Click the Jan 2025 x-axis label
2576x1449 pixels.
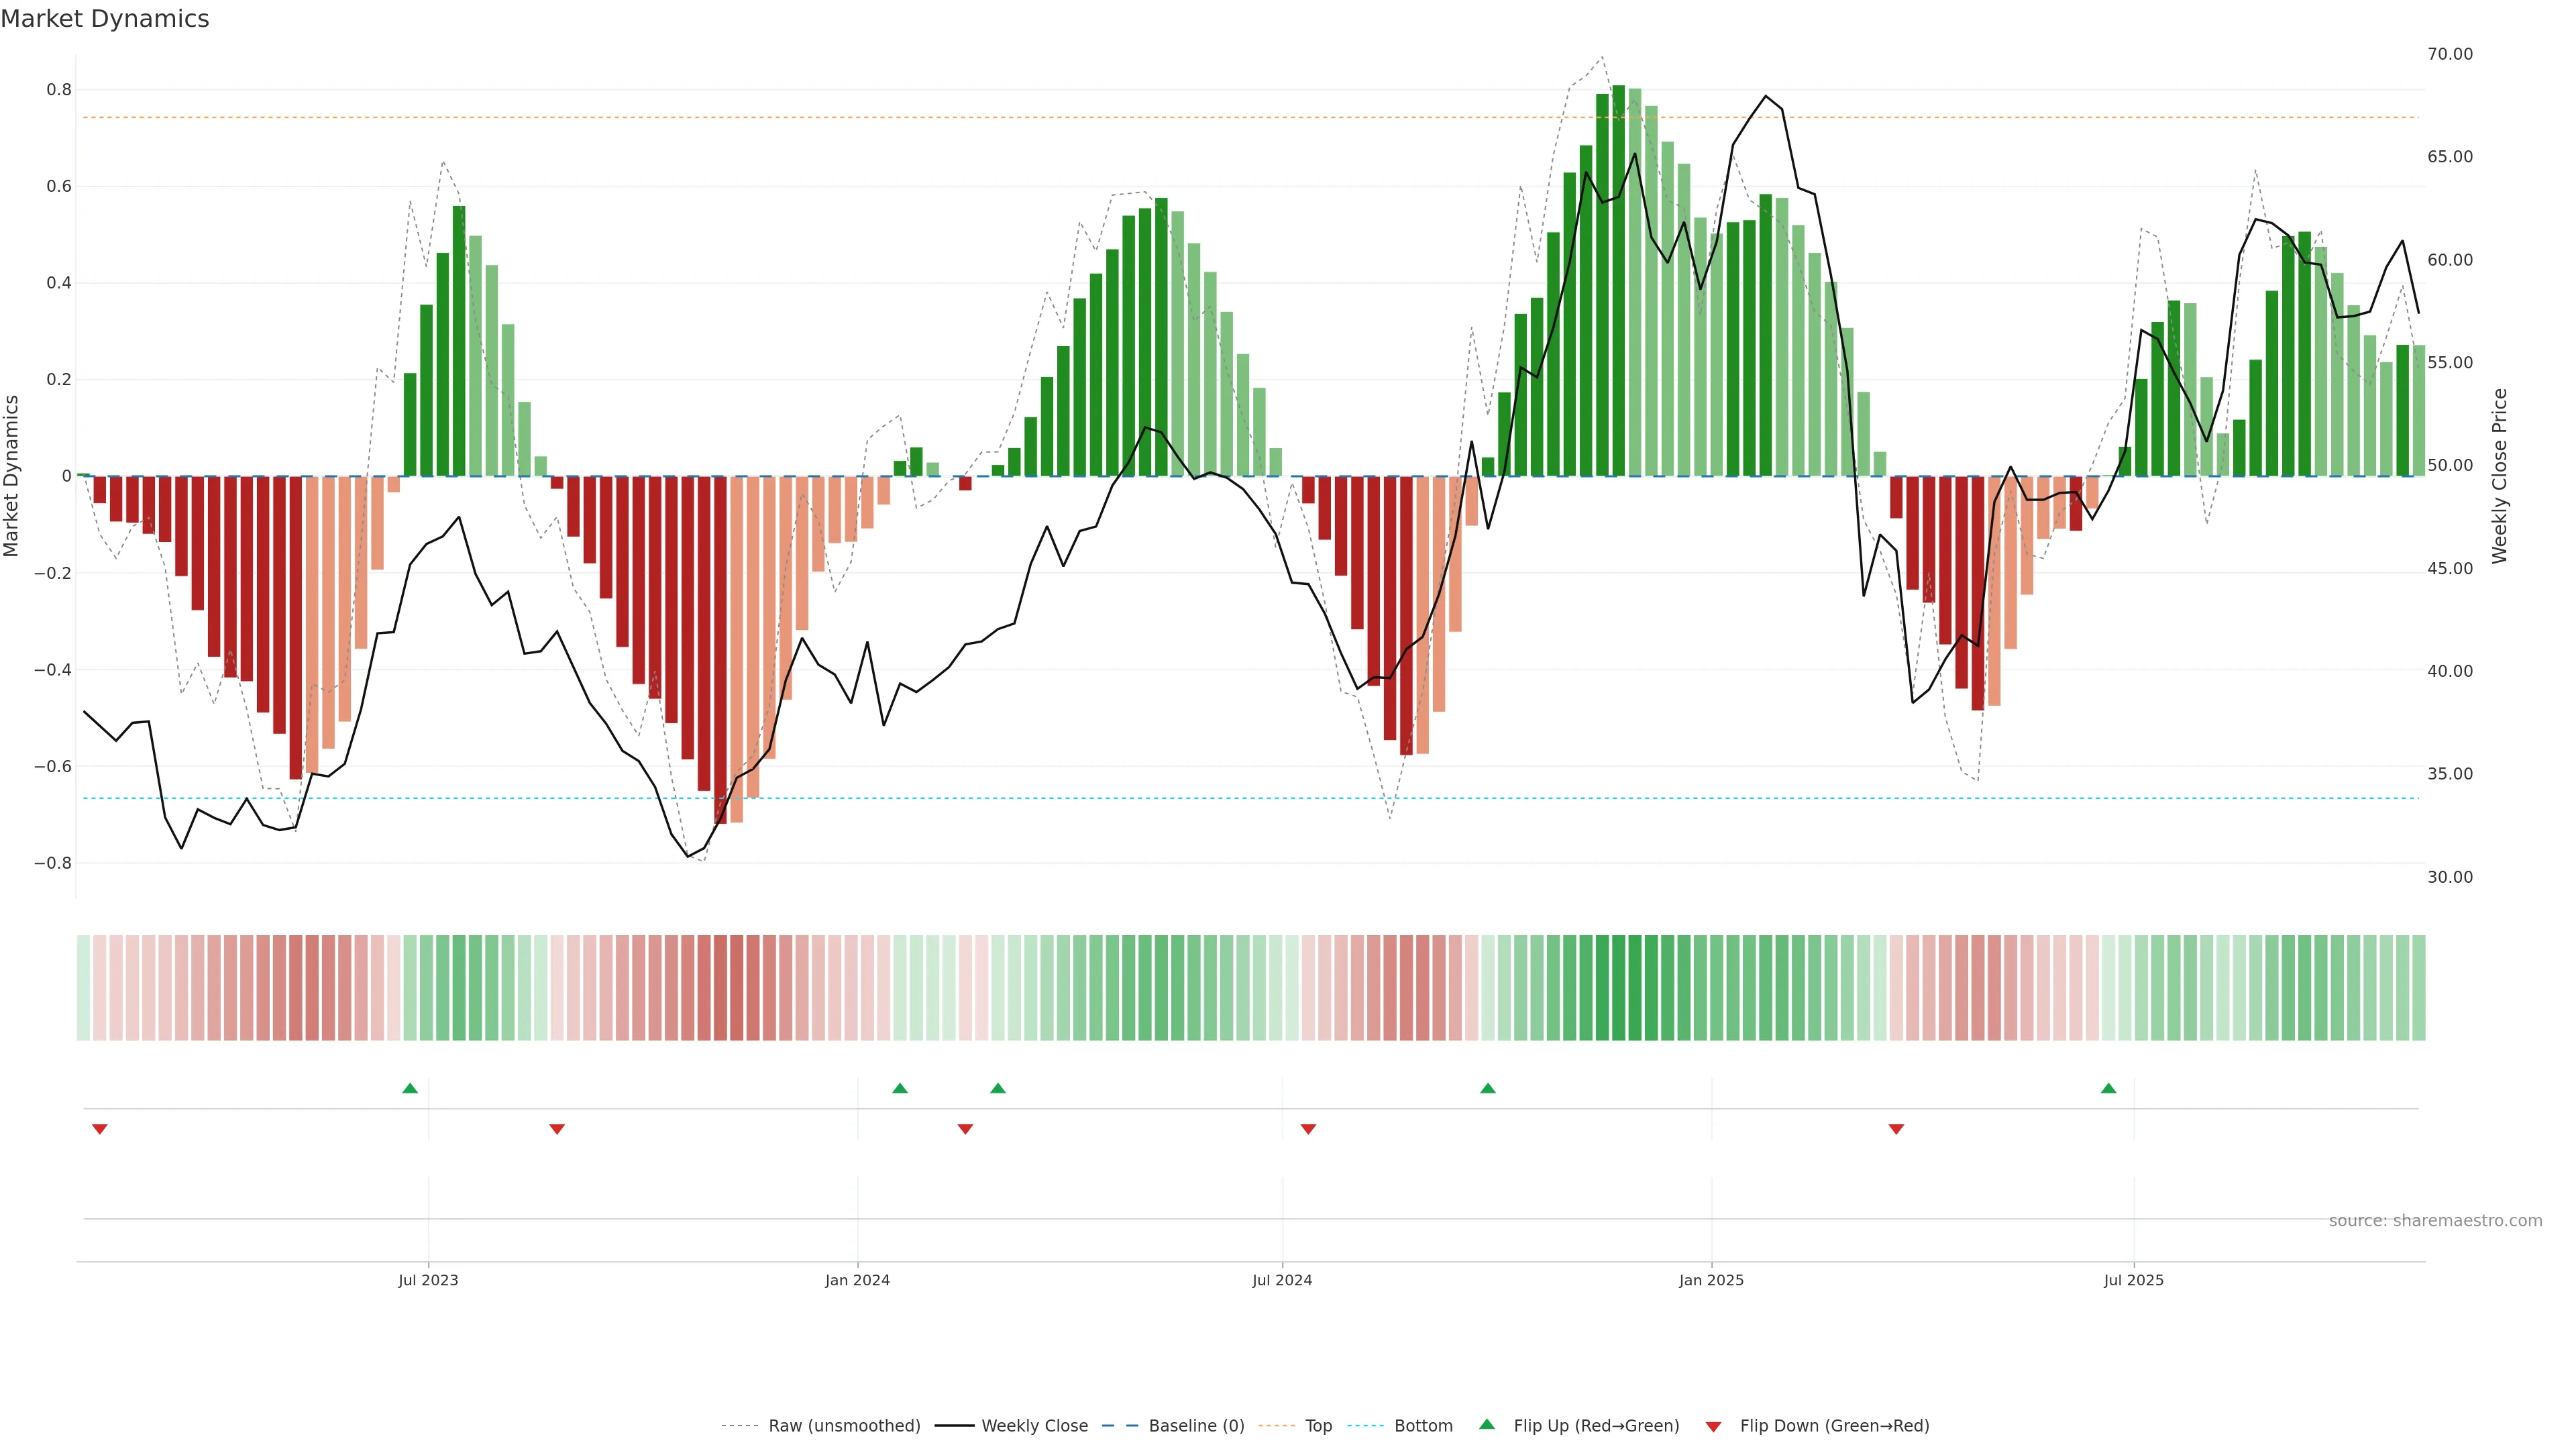1711,1280
